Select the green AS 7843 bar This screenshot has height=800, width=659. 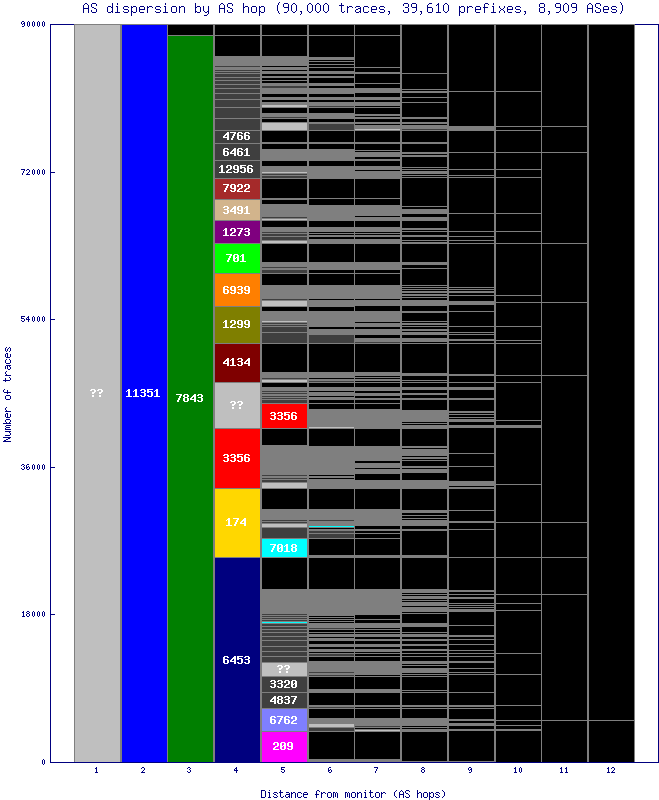[190, 398]
